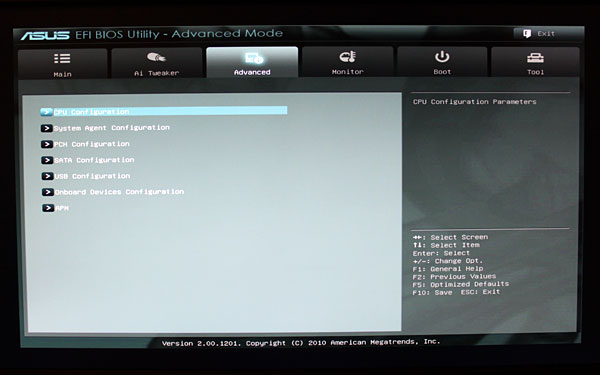Switch to the Boot tab label
The width and height of the screenshot is (600, 375).
point(442,72)
